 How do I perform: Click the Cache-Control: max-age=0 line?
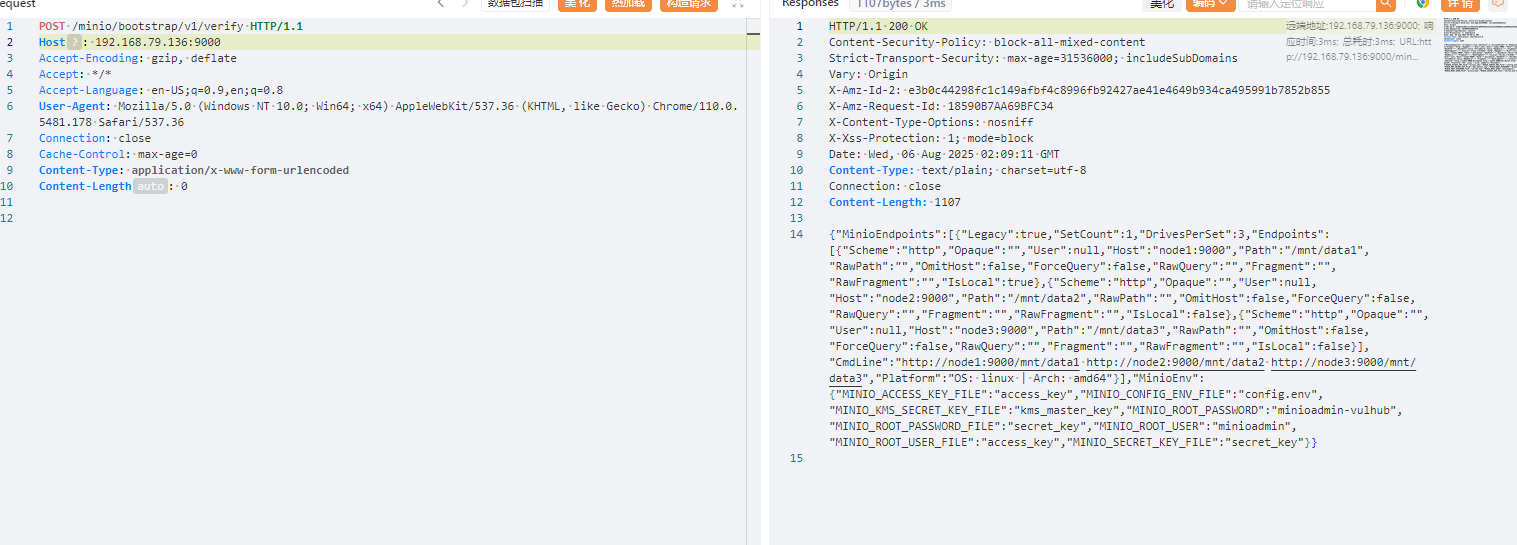(118, 154)
